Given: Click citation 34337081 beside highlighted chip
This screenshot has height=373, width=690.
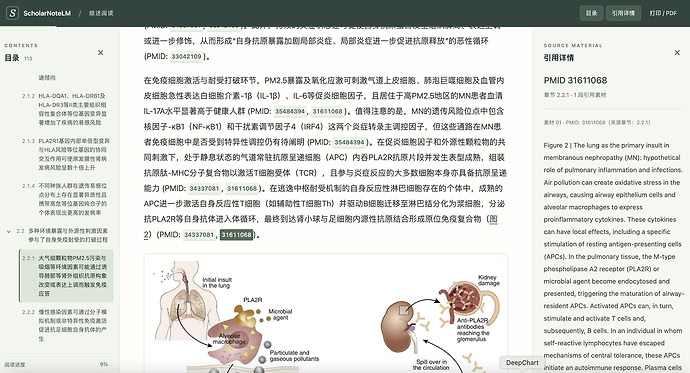Looking at the screenshot, I should tap(198, 234).
